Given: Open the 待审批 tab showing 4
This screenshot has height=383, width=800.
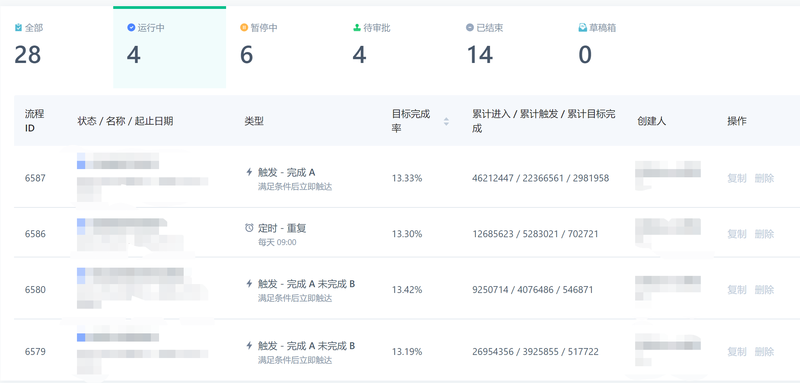Looking at the screenshot, I should (x=395, y=47).
